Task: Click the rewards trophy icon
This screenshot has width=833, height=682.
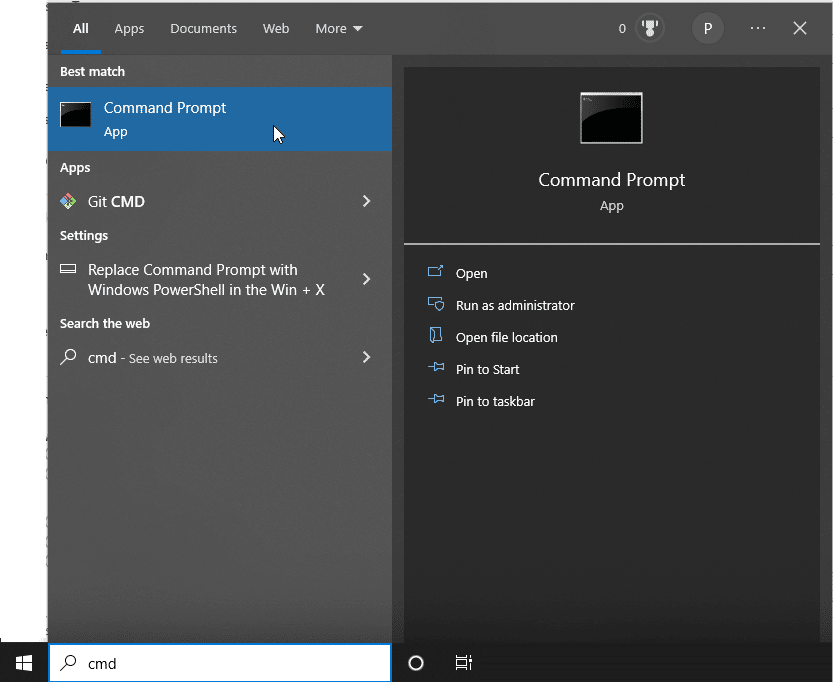Action: [x=650, y=29]
